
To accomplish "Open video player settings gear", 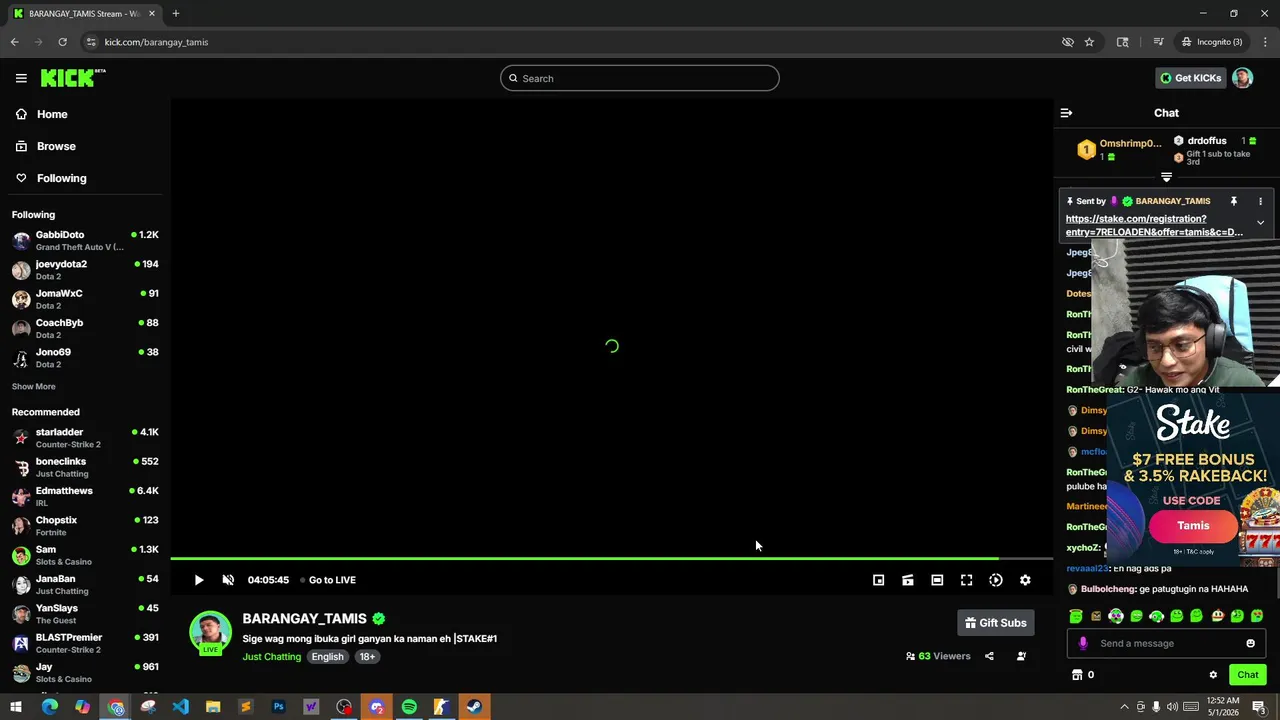I will [x=1025, y=580].
